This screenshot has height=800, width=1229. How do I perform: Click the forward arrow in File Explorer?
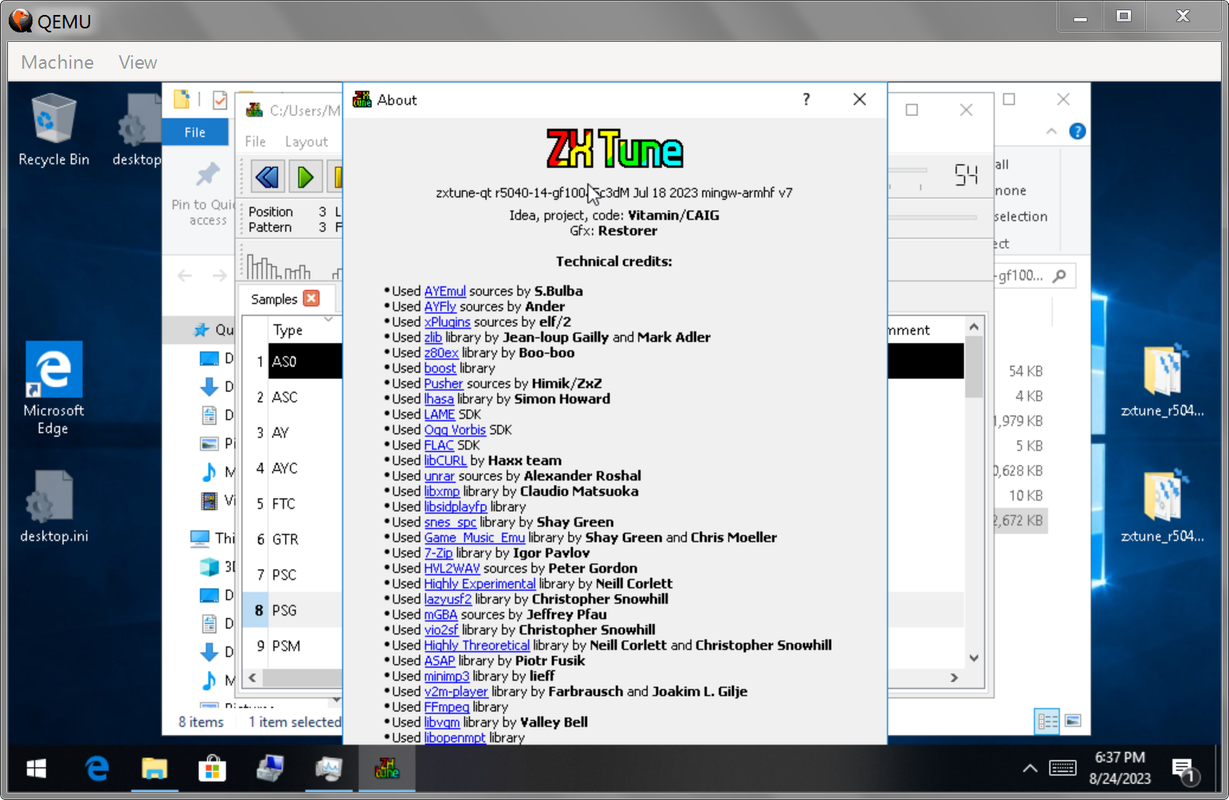[x=219, y=275]
